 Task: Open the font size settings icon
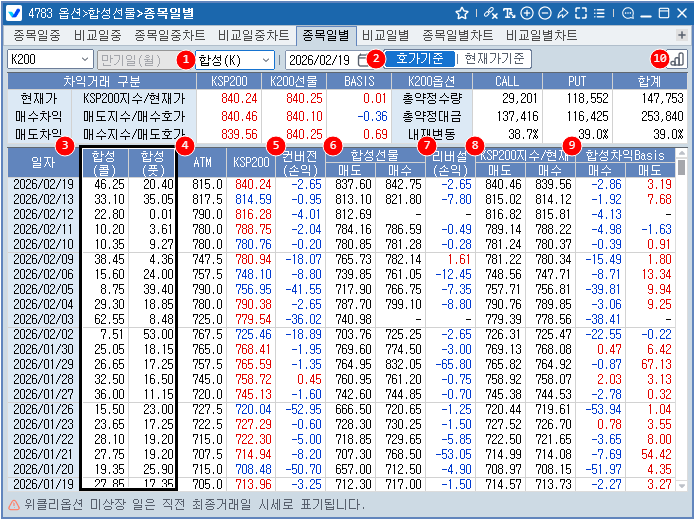509,13
